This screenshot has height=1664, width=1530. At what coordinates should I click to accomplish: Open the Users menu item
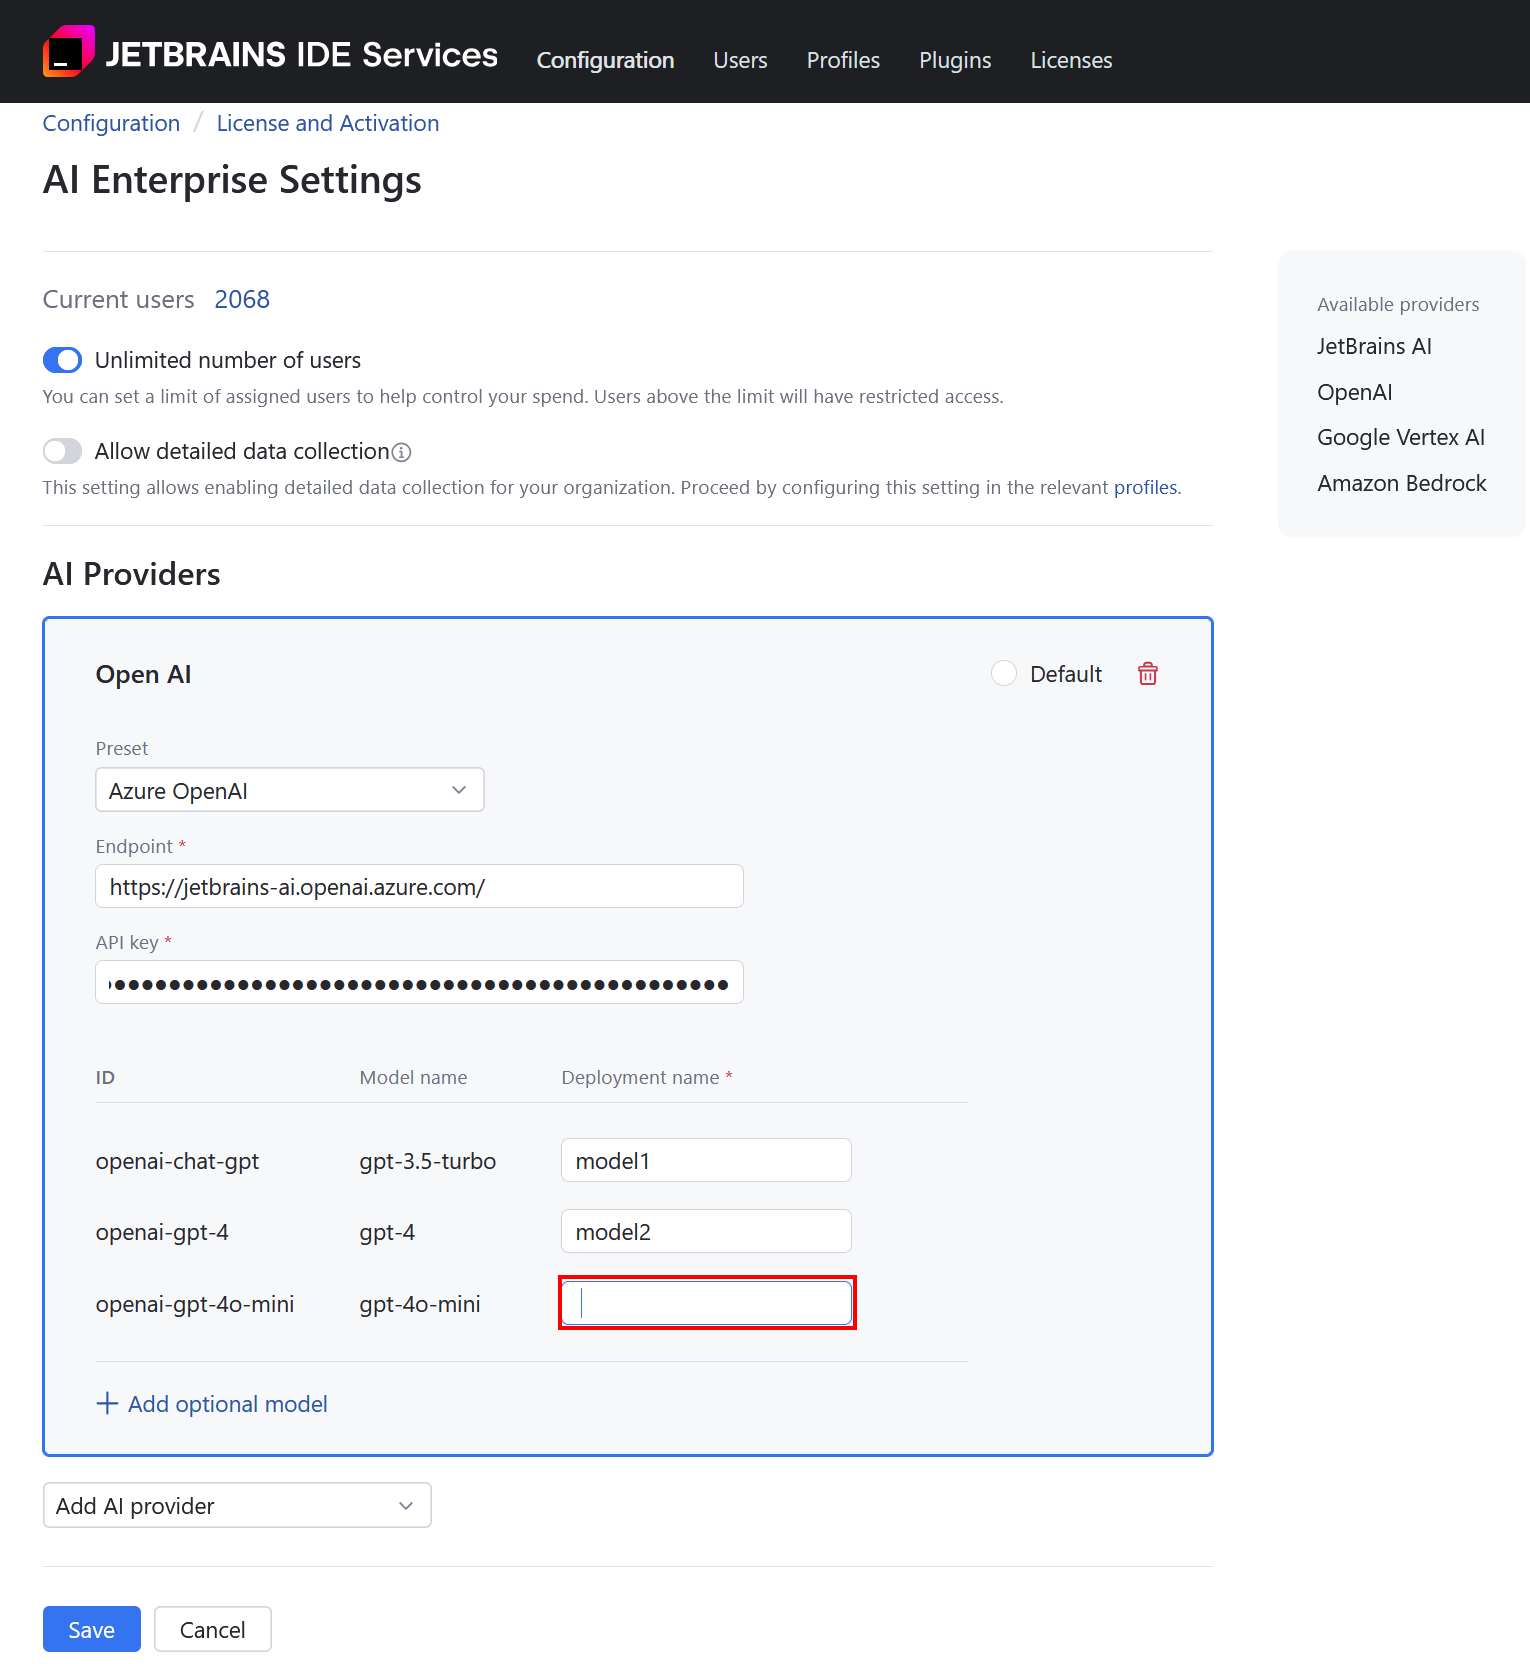(740, 60)
